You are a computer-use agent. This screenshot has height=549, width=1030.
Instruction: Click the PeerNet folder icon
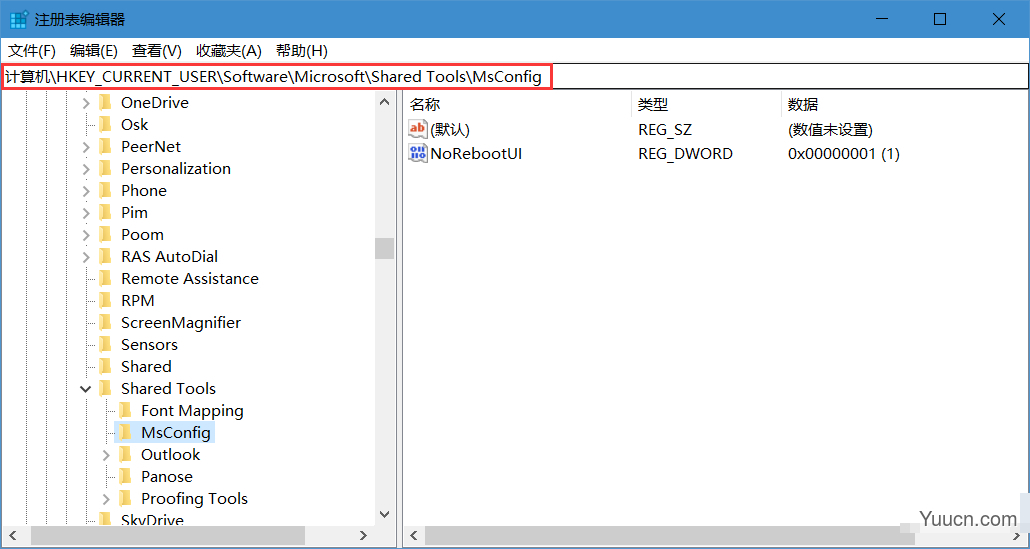(x=105, y=146)
